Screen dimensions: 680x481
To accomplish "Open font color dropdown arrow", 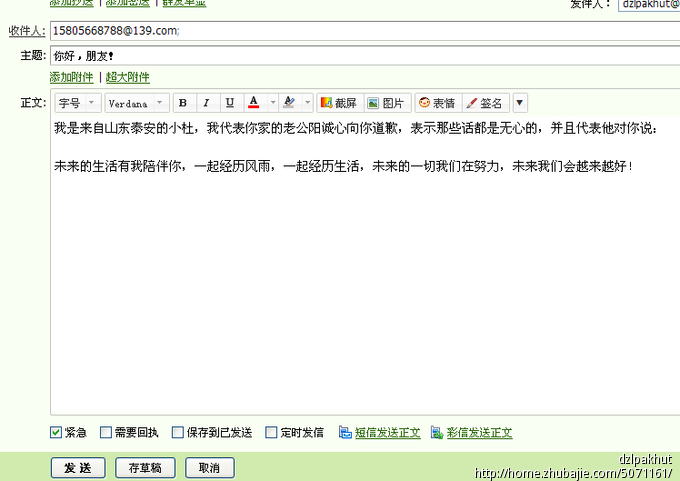I will [273, 103].
